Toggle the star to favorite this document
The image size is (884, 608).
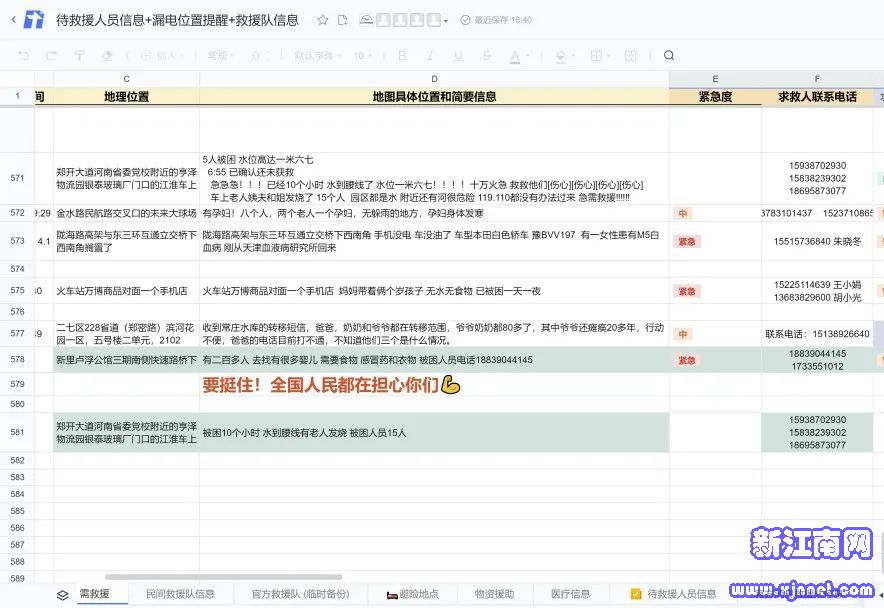coord(322,20)
